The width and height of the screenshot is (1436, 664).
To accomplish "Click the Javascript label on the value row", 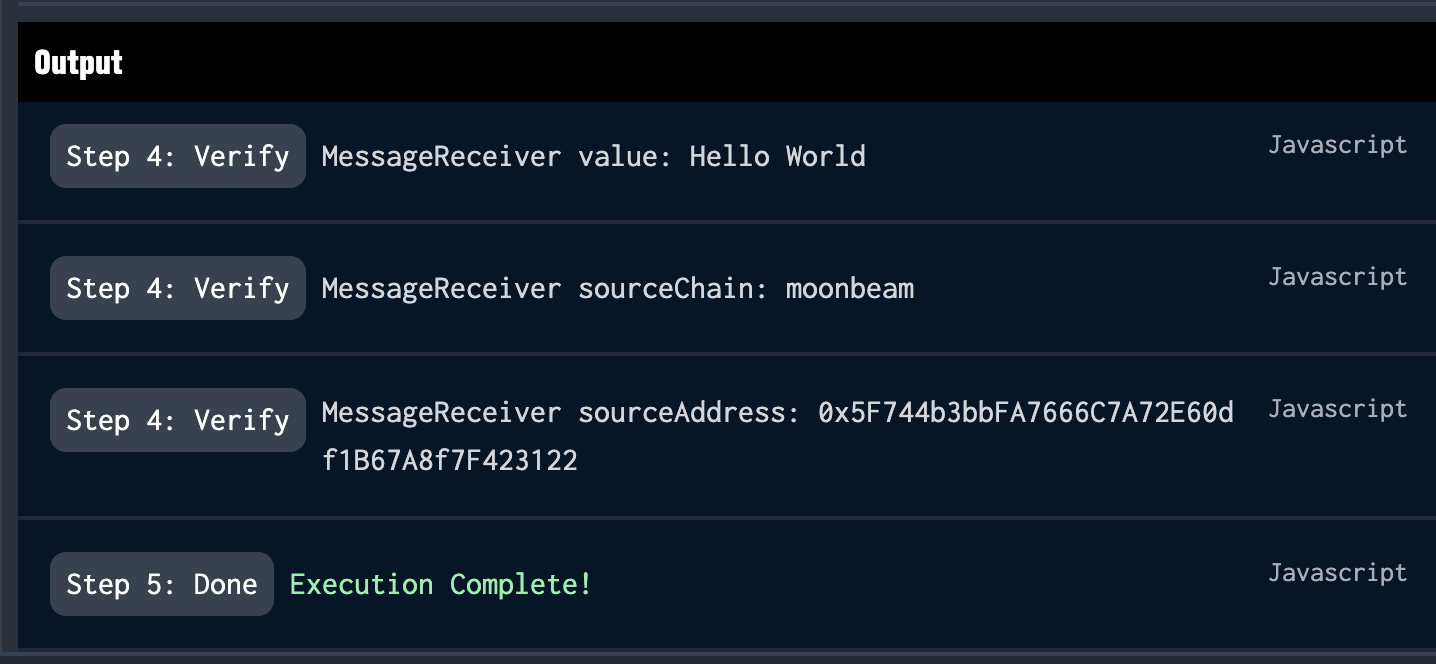I will (1337, 145).
